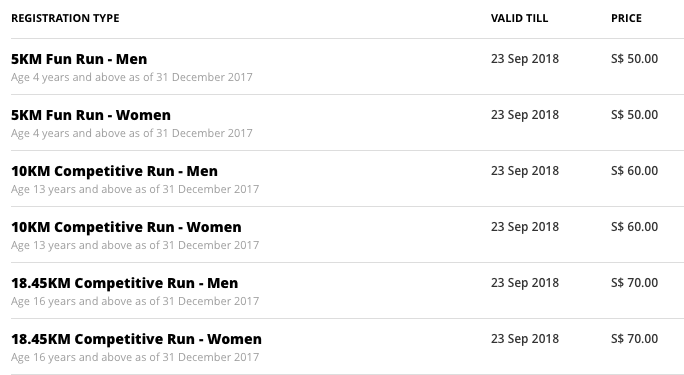This screenshot has height=375, width=684.
Task: Click S$ 70.00 price for 18.45KM Women
Action: [x=634, y=339]
